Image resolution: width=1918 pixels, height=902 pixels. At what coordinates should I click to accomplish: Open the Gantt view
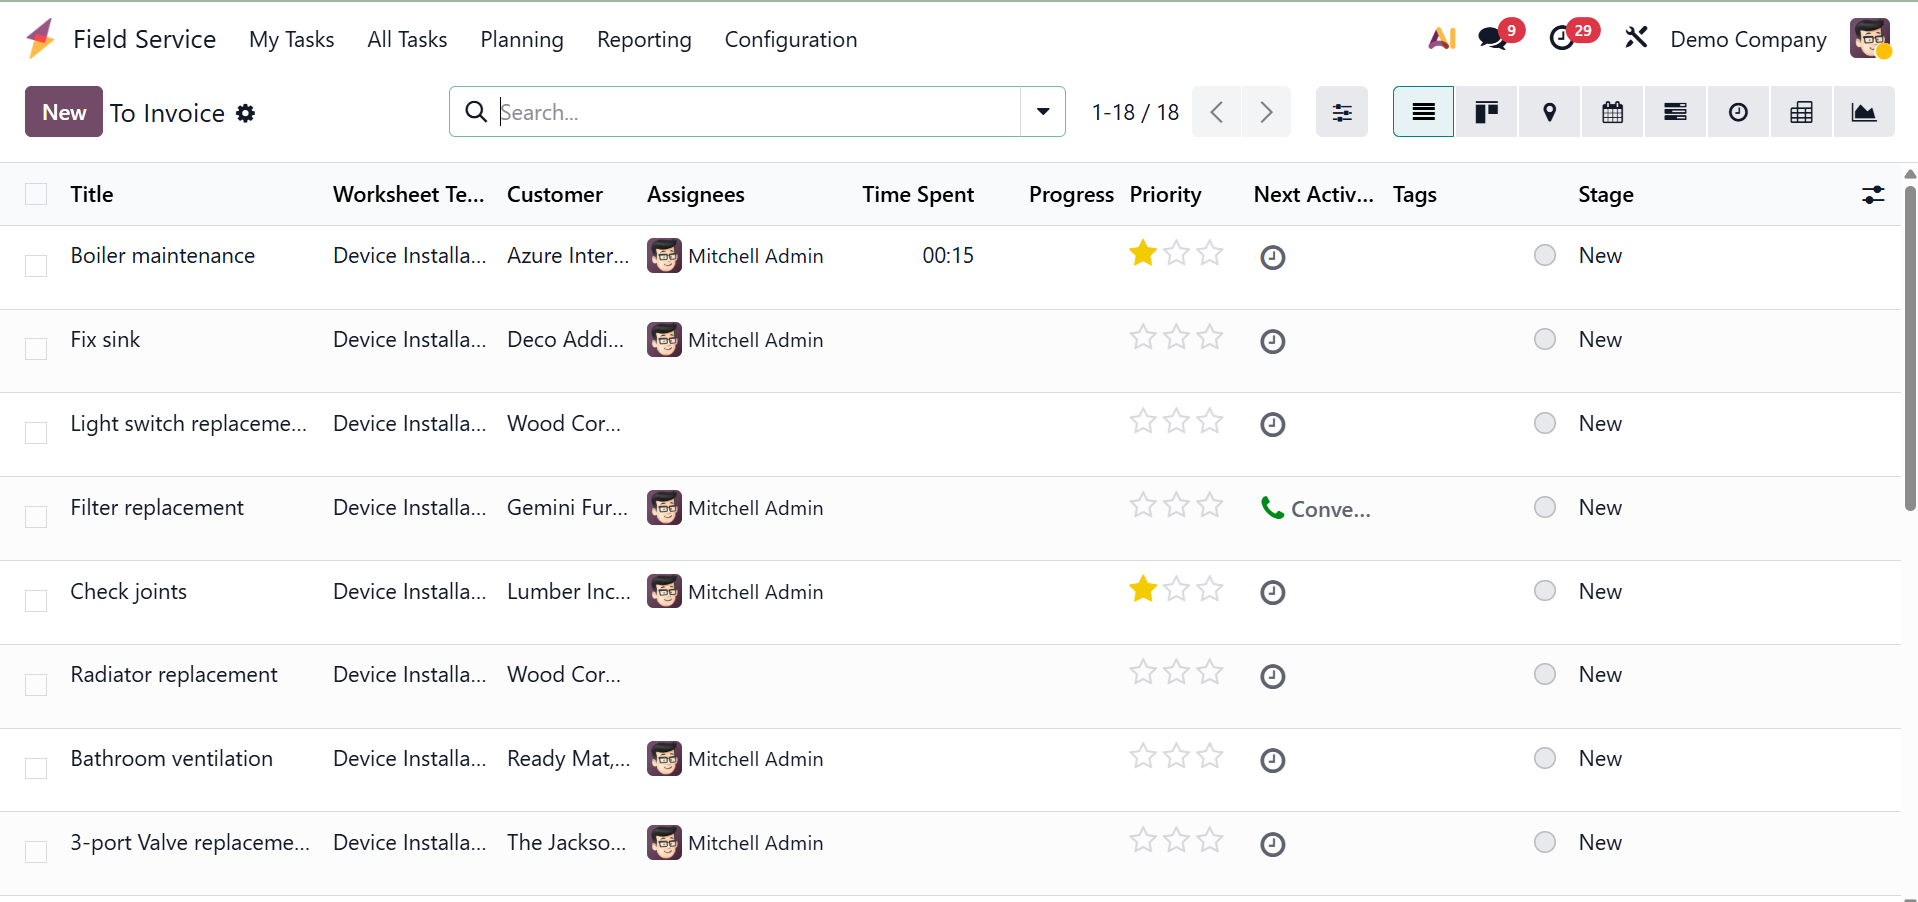[1675, 112]
